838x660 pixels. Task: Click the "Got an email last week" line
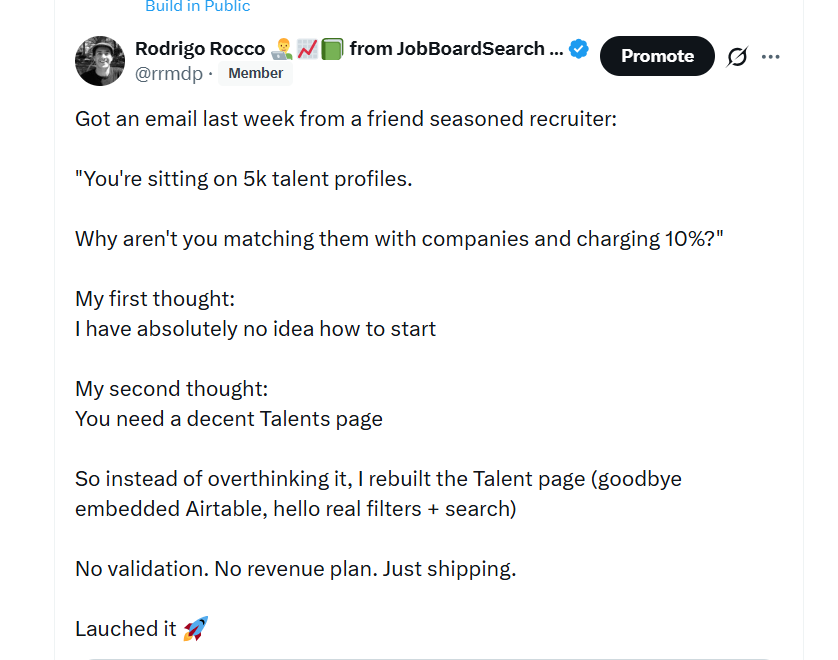pos(346,119)
